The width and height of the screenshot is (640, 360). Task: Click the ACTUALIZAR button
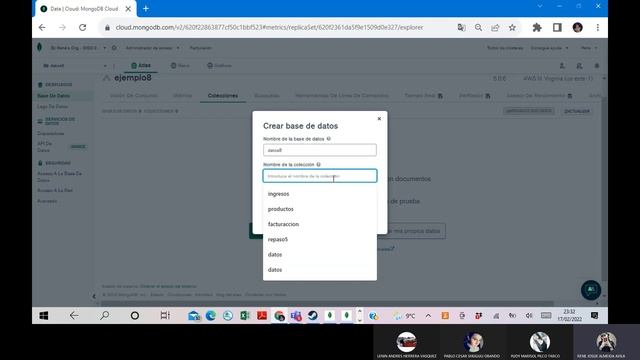577,111
